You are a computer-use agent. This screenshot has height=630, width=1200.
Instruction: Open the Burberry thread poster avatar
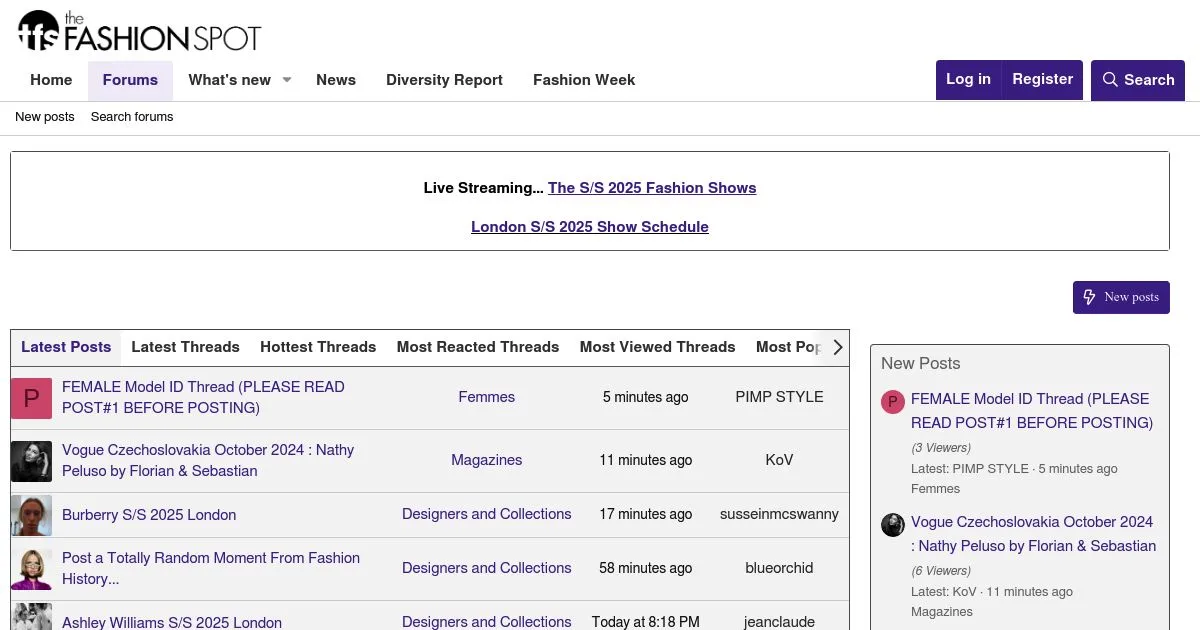click(31, 515)
